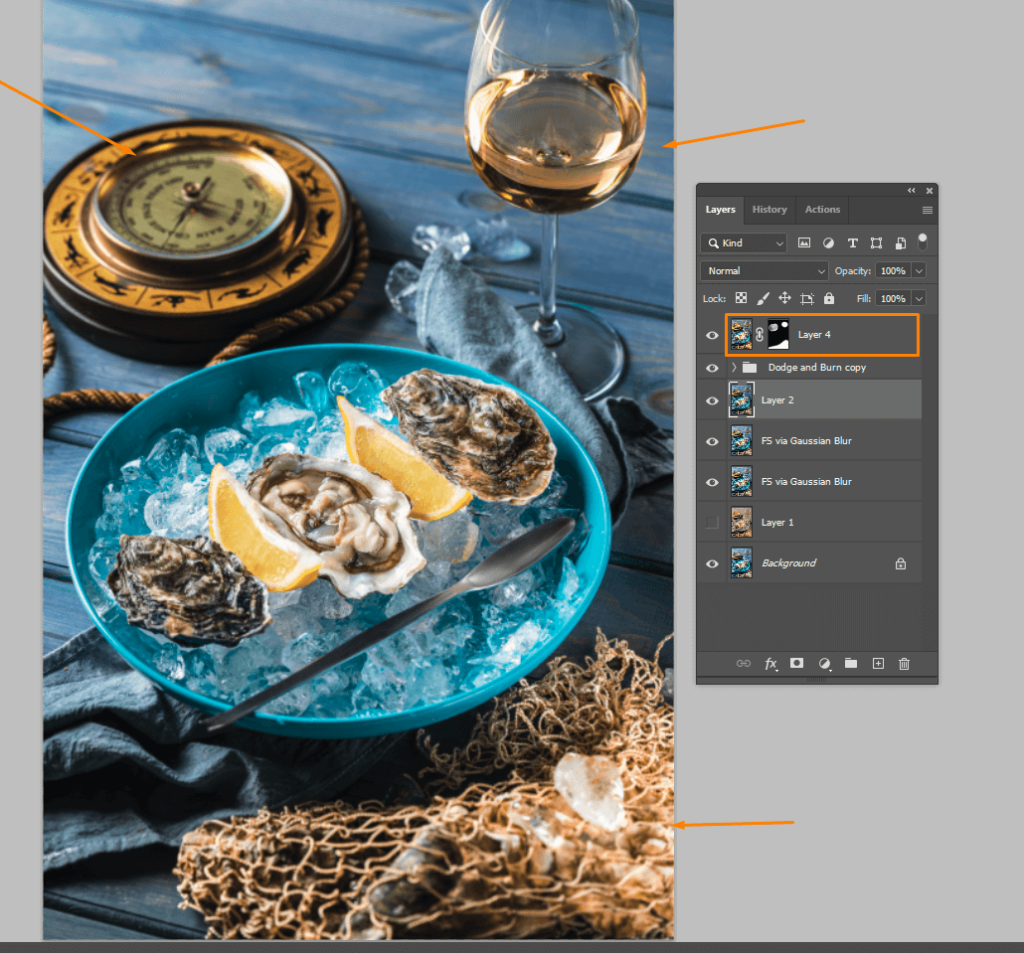This screenshot has height=953, width=1024.
Task: Create a new group in Layers panel
Action: pyautogui.click(x=851, y=663)
